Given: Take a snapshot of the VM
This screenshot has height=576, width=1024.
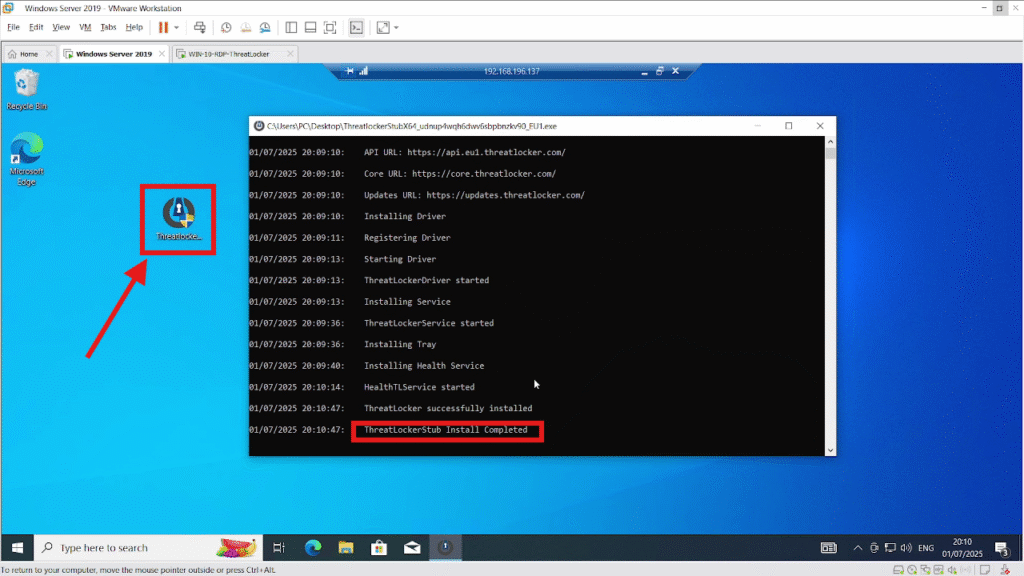Looking at the screenshot, I should [226, 27].
